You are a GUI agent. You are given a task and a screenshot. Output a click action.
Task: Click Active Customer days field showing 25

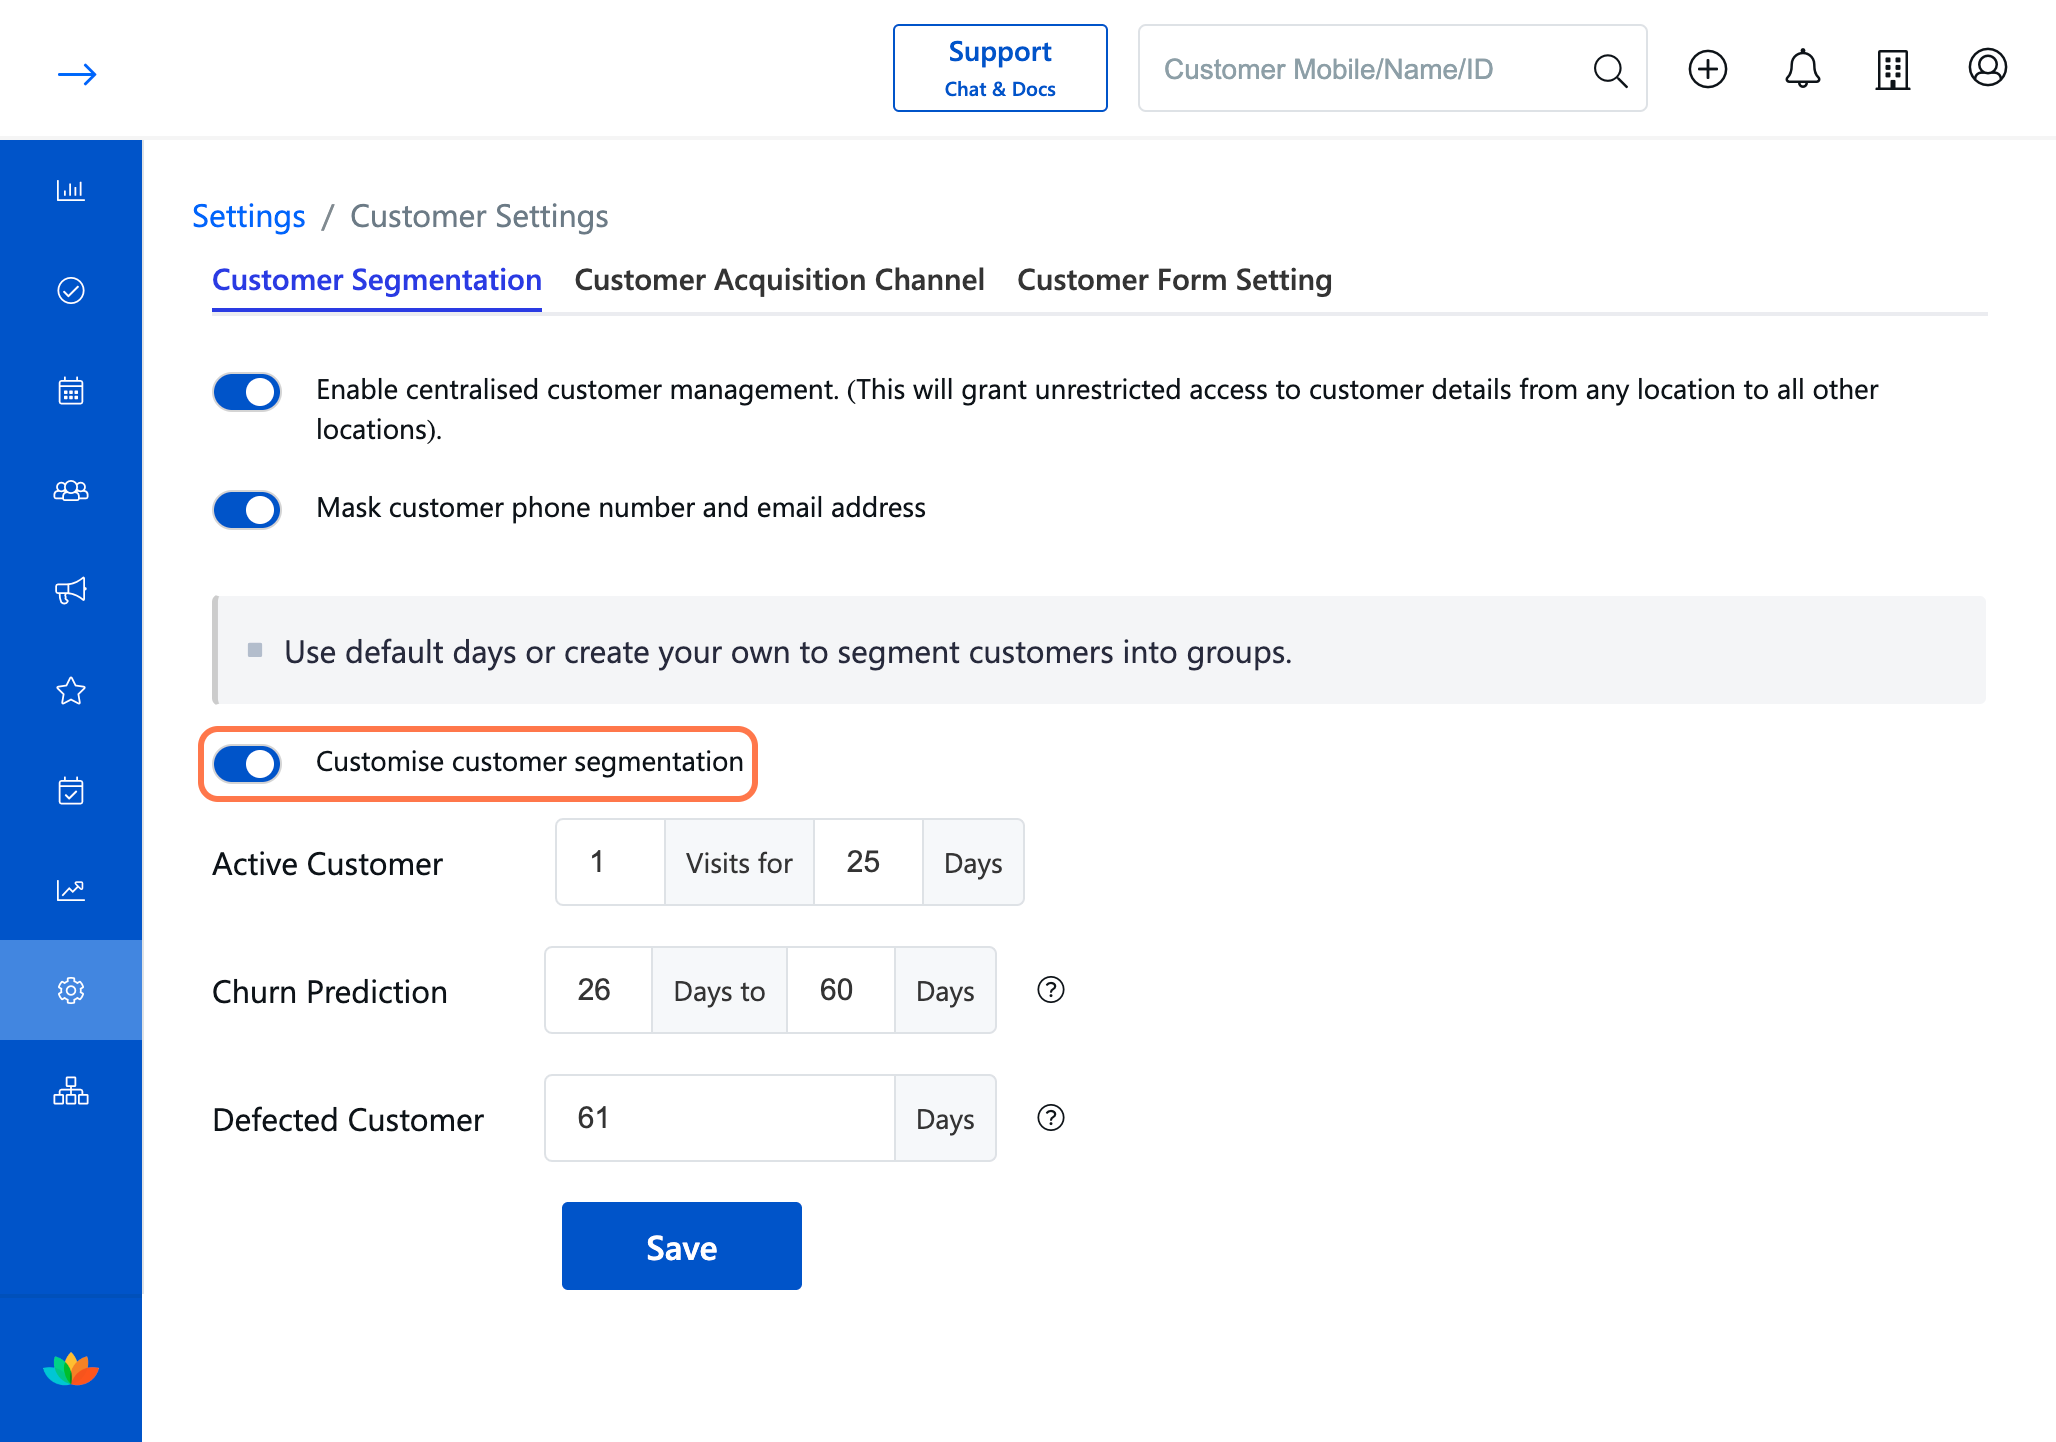click(x=868, y=862)
